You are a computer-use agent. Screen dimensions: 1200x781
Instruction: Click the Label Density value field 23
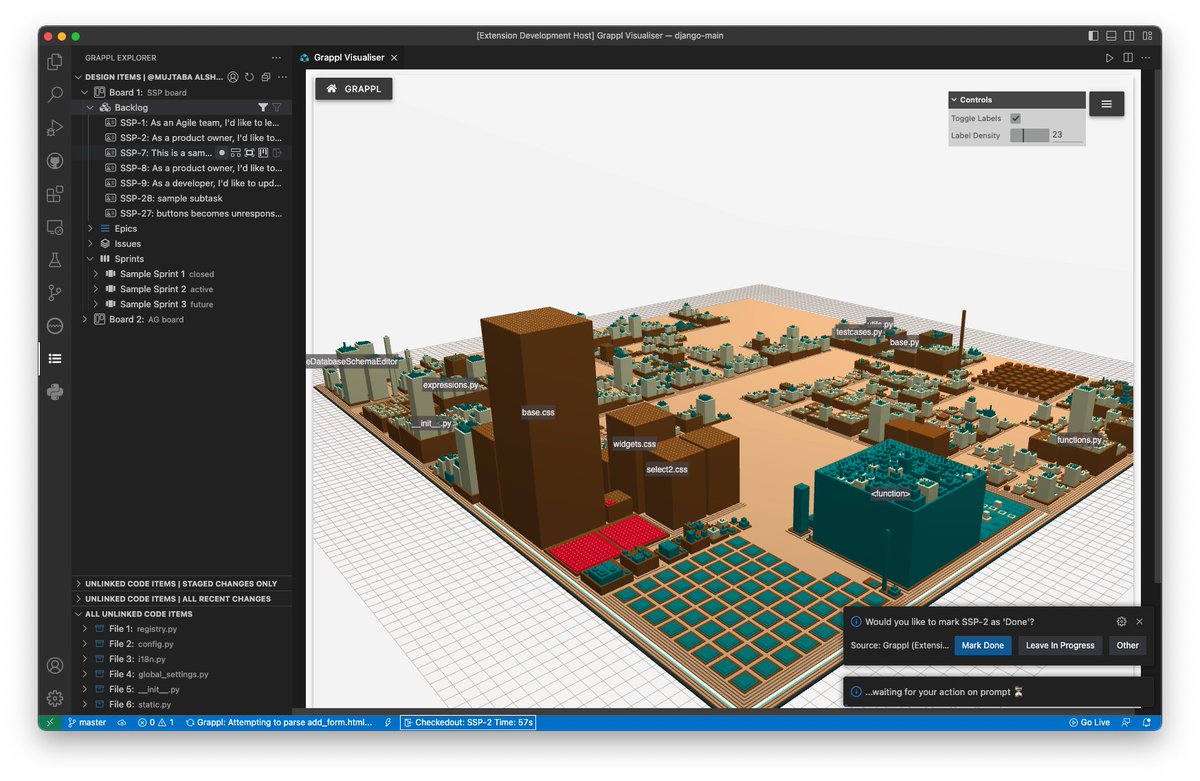pyautogui.click(x=1066, y=135)
